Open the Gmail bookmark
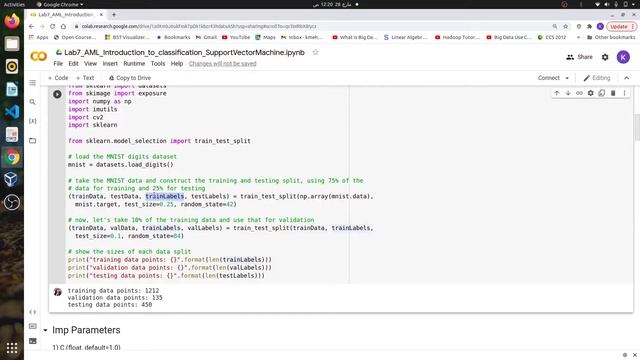The image size is (640, 360). pyautogui.click(x=206, y=37)
